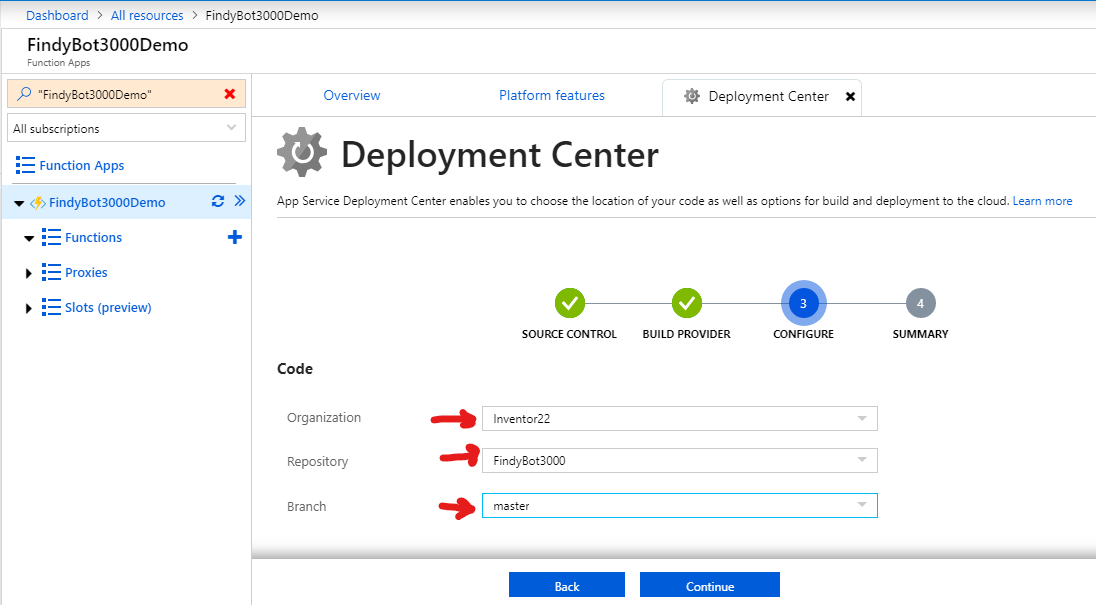Navigate to All resources breadcrumb

147,15
